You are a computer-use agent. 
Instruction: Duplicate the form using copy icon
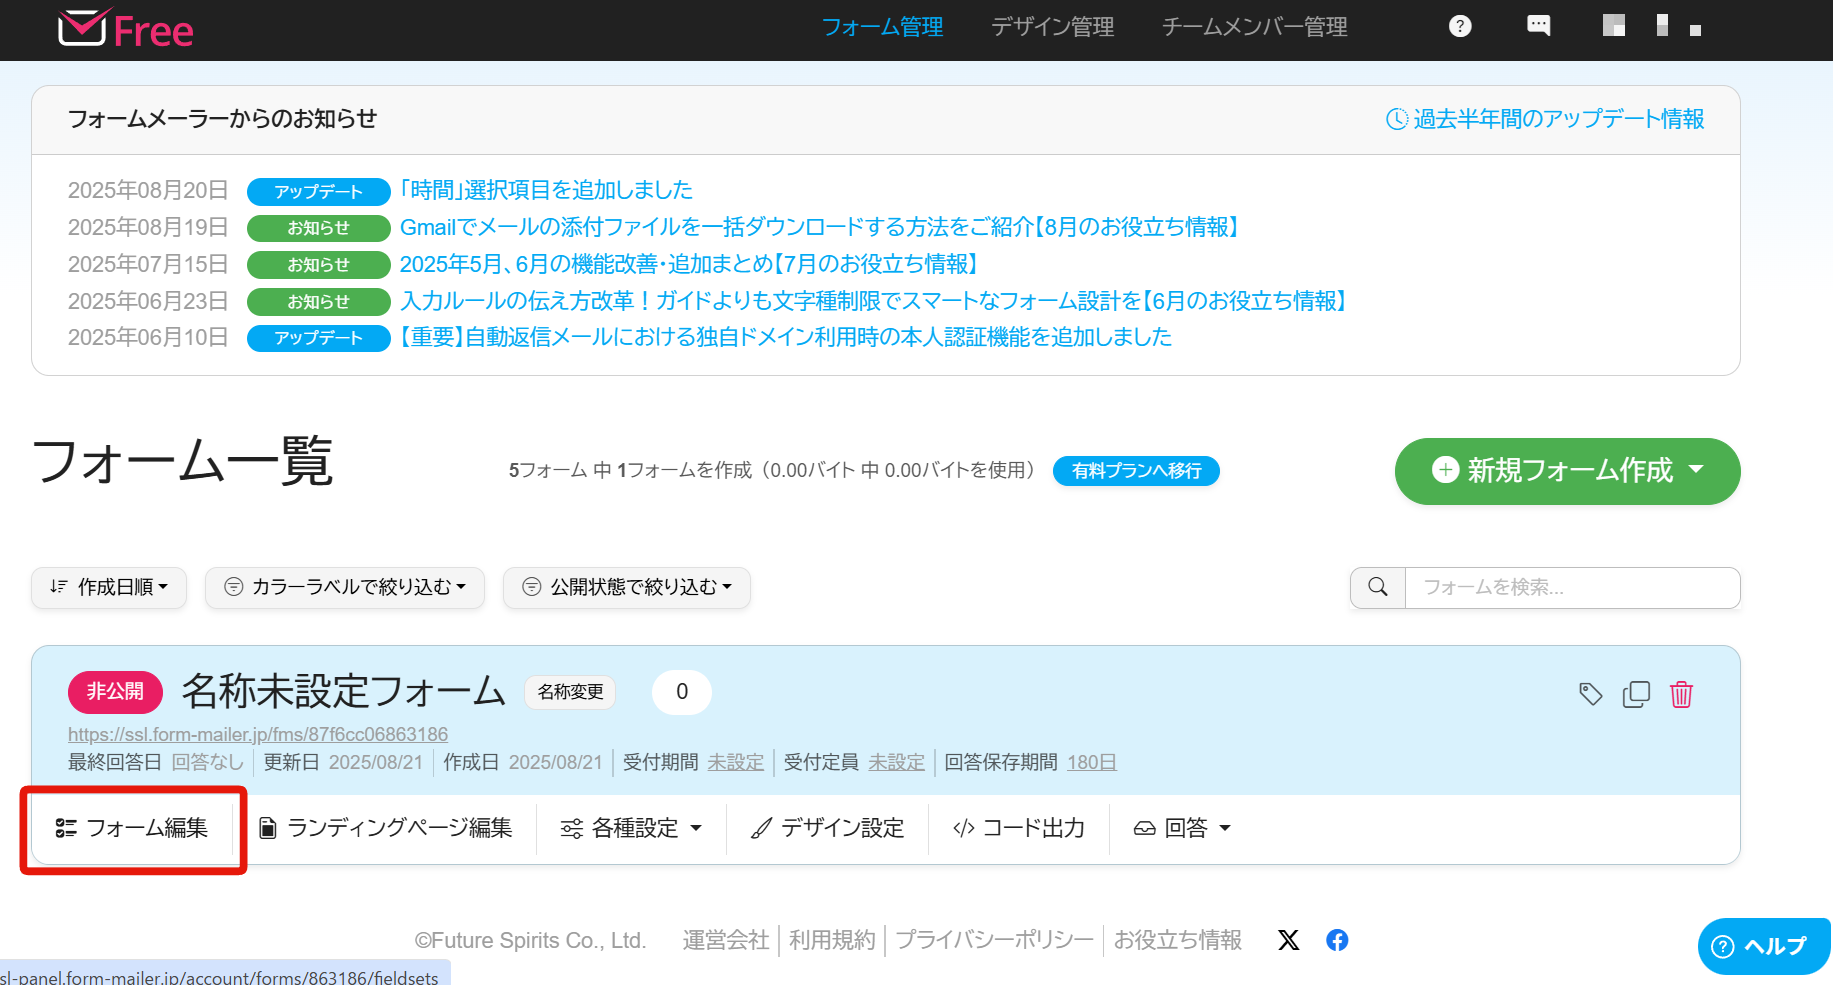click(x=1636, y=694)
